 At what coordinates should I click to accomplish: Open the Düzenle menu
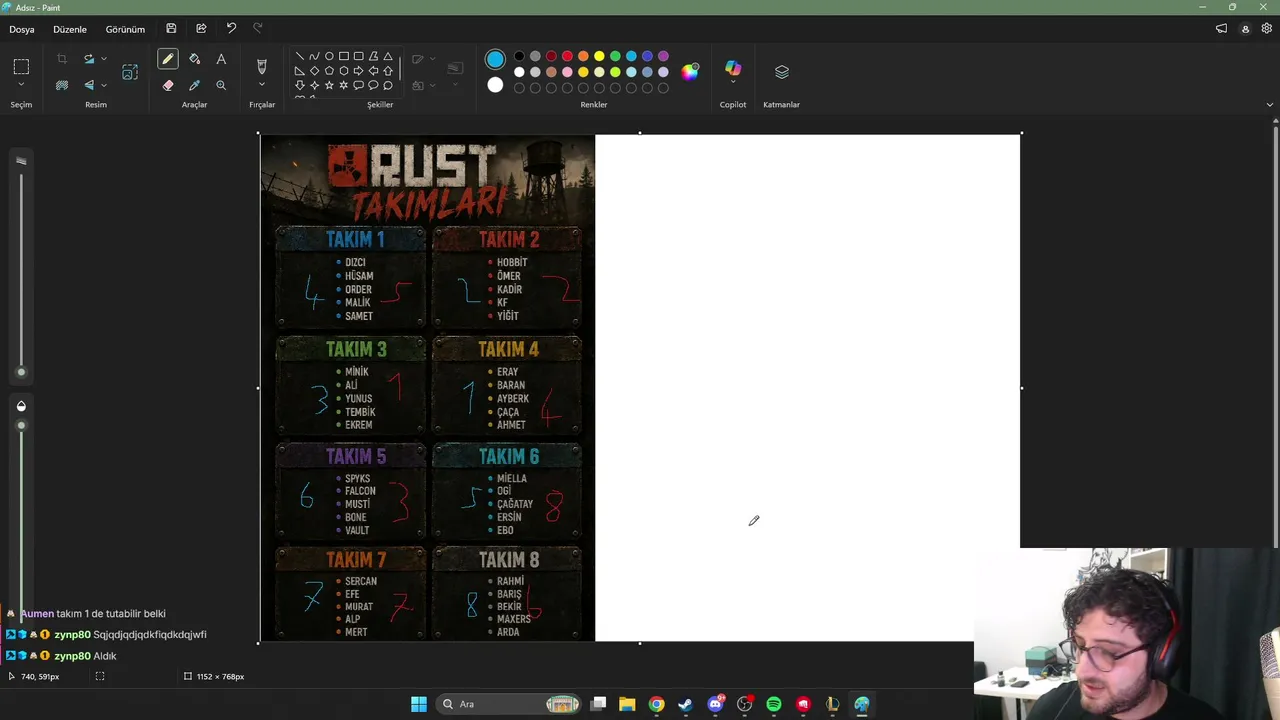point(70,29)
